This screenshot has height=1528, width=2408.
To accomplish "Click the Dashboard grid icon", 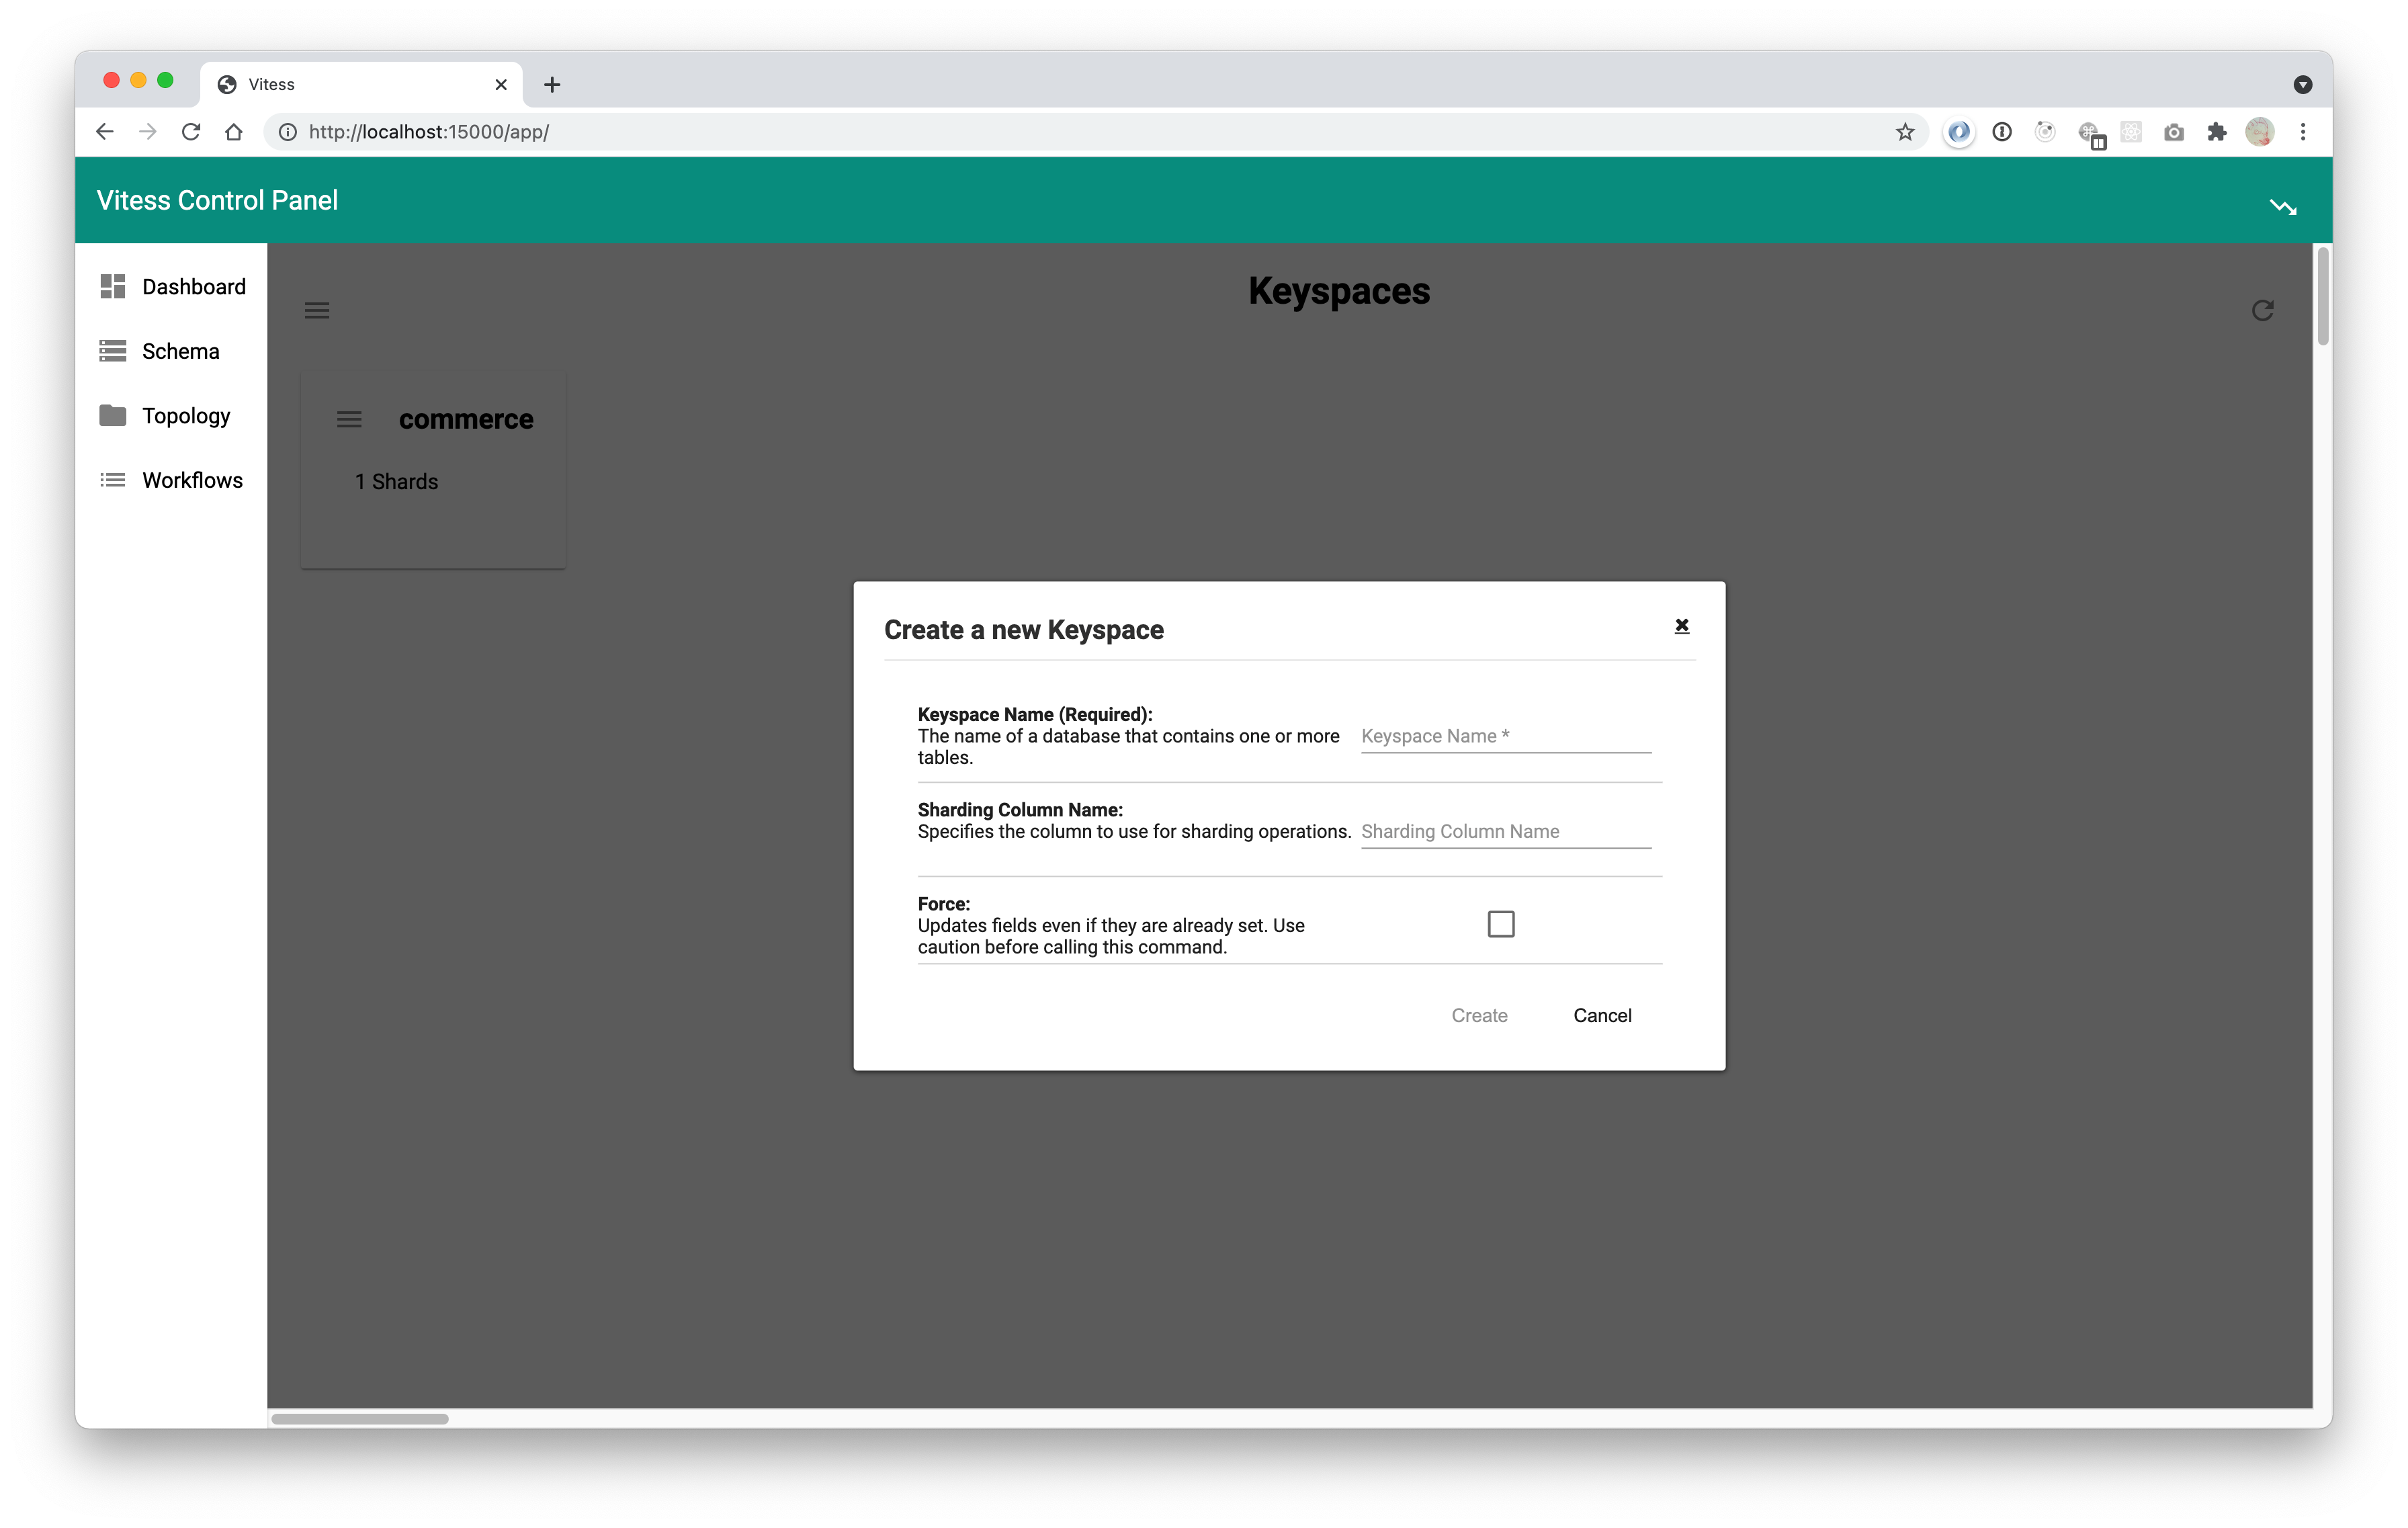I will tap(113, 287).
